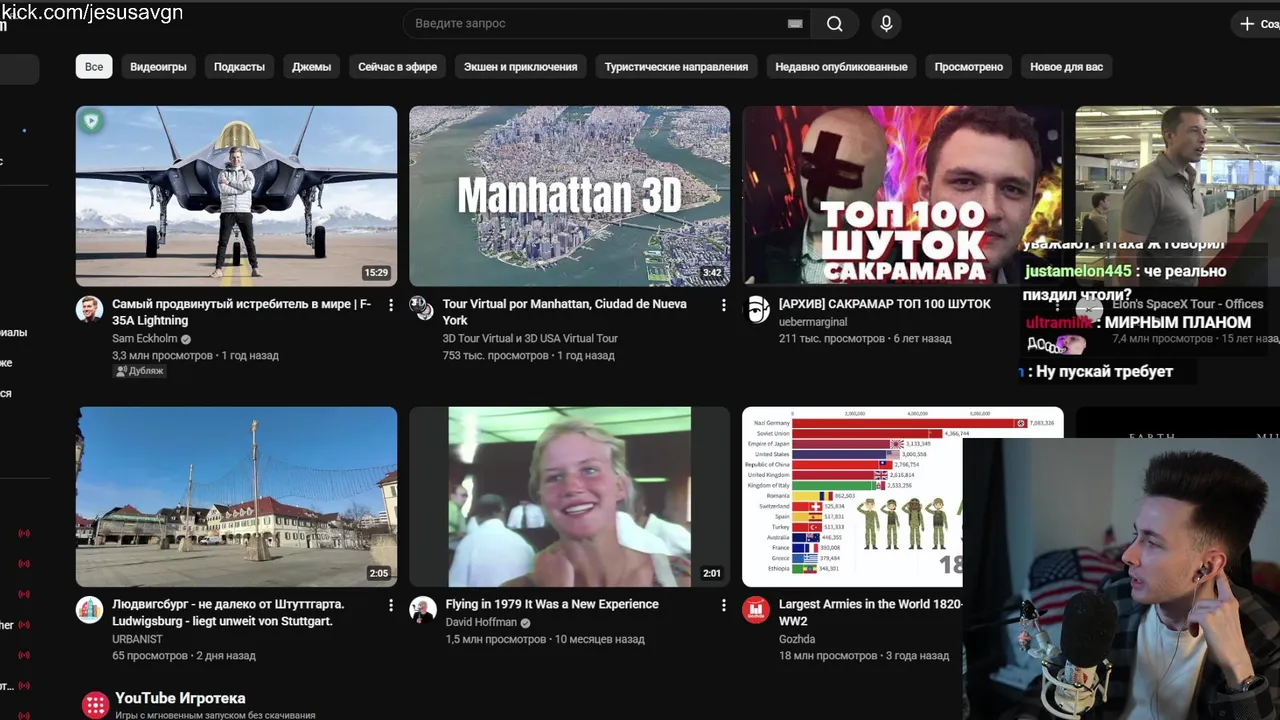The image size is (1280, 720).
Task: Click the Дубляж badge
Action: point(140,371)
